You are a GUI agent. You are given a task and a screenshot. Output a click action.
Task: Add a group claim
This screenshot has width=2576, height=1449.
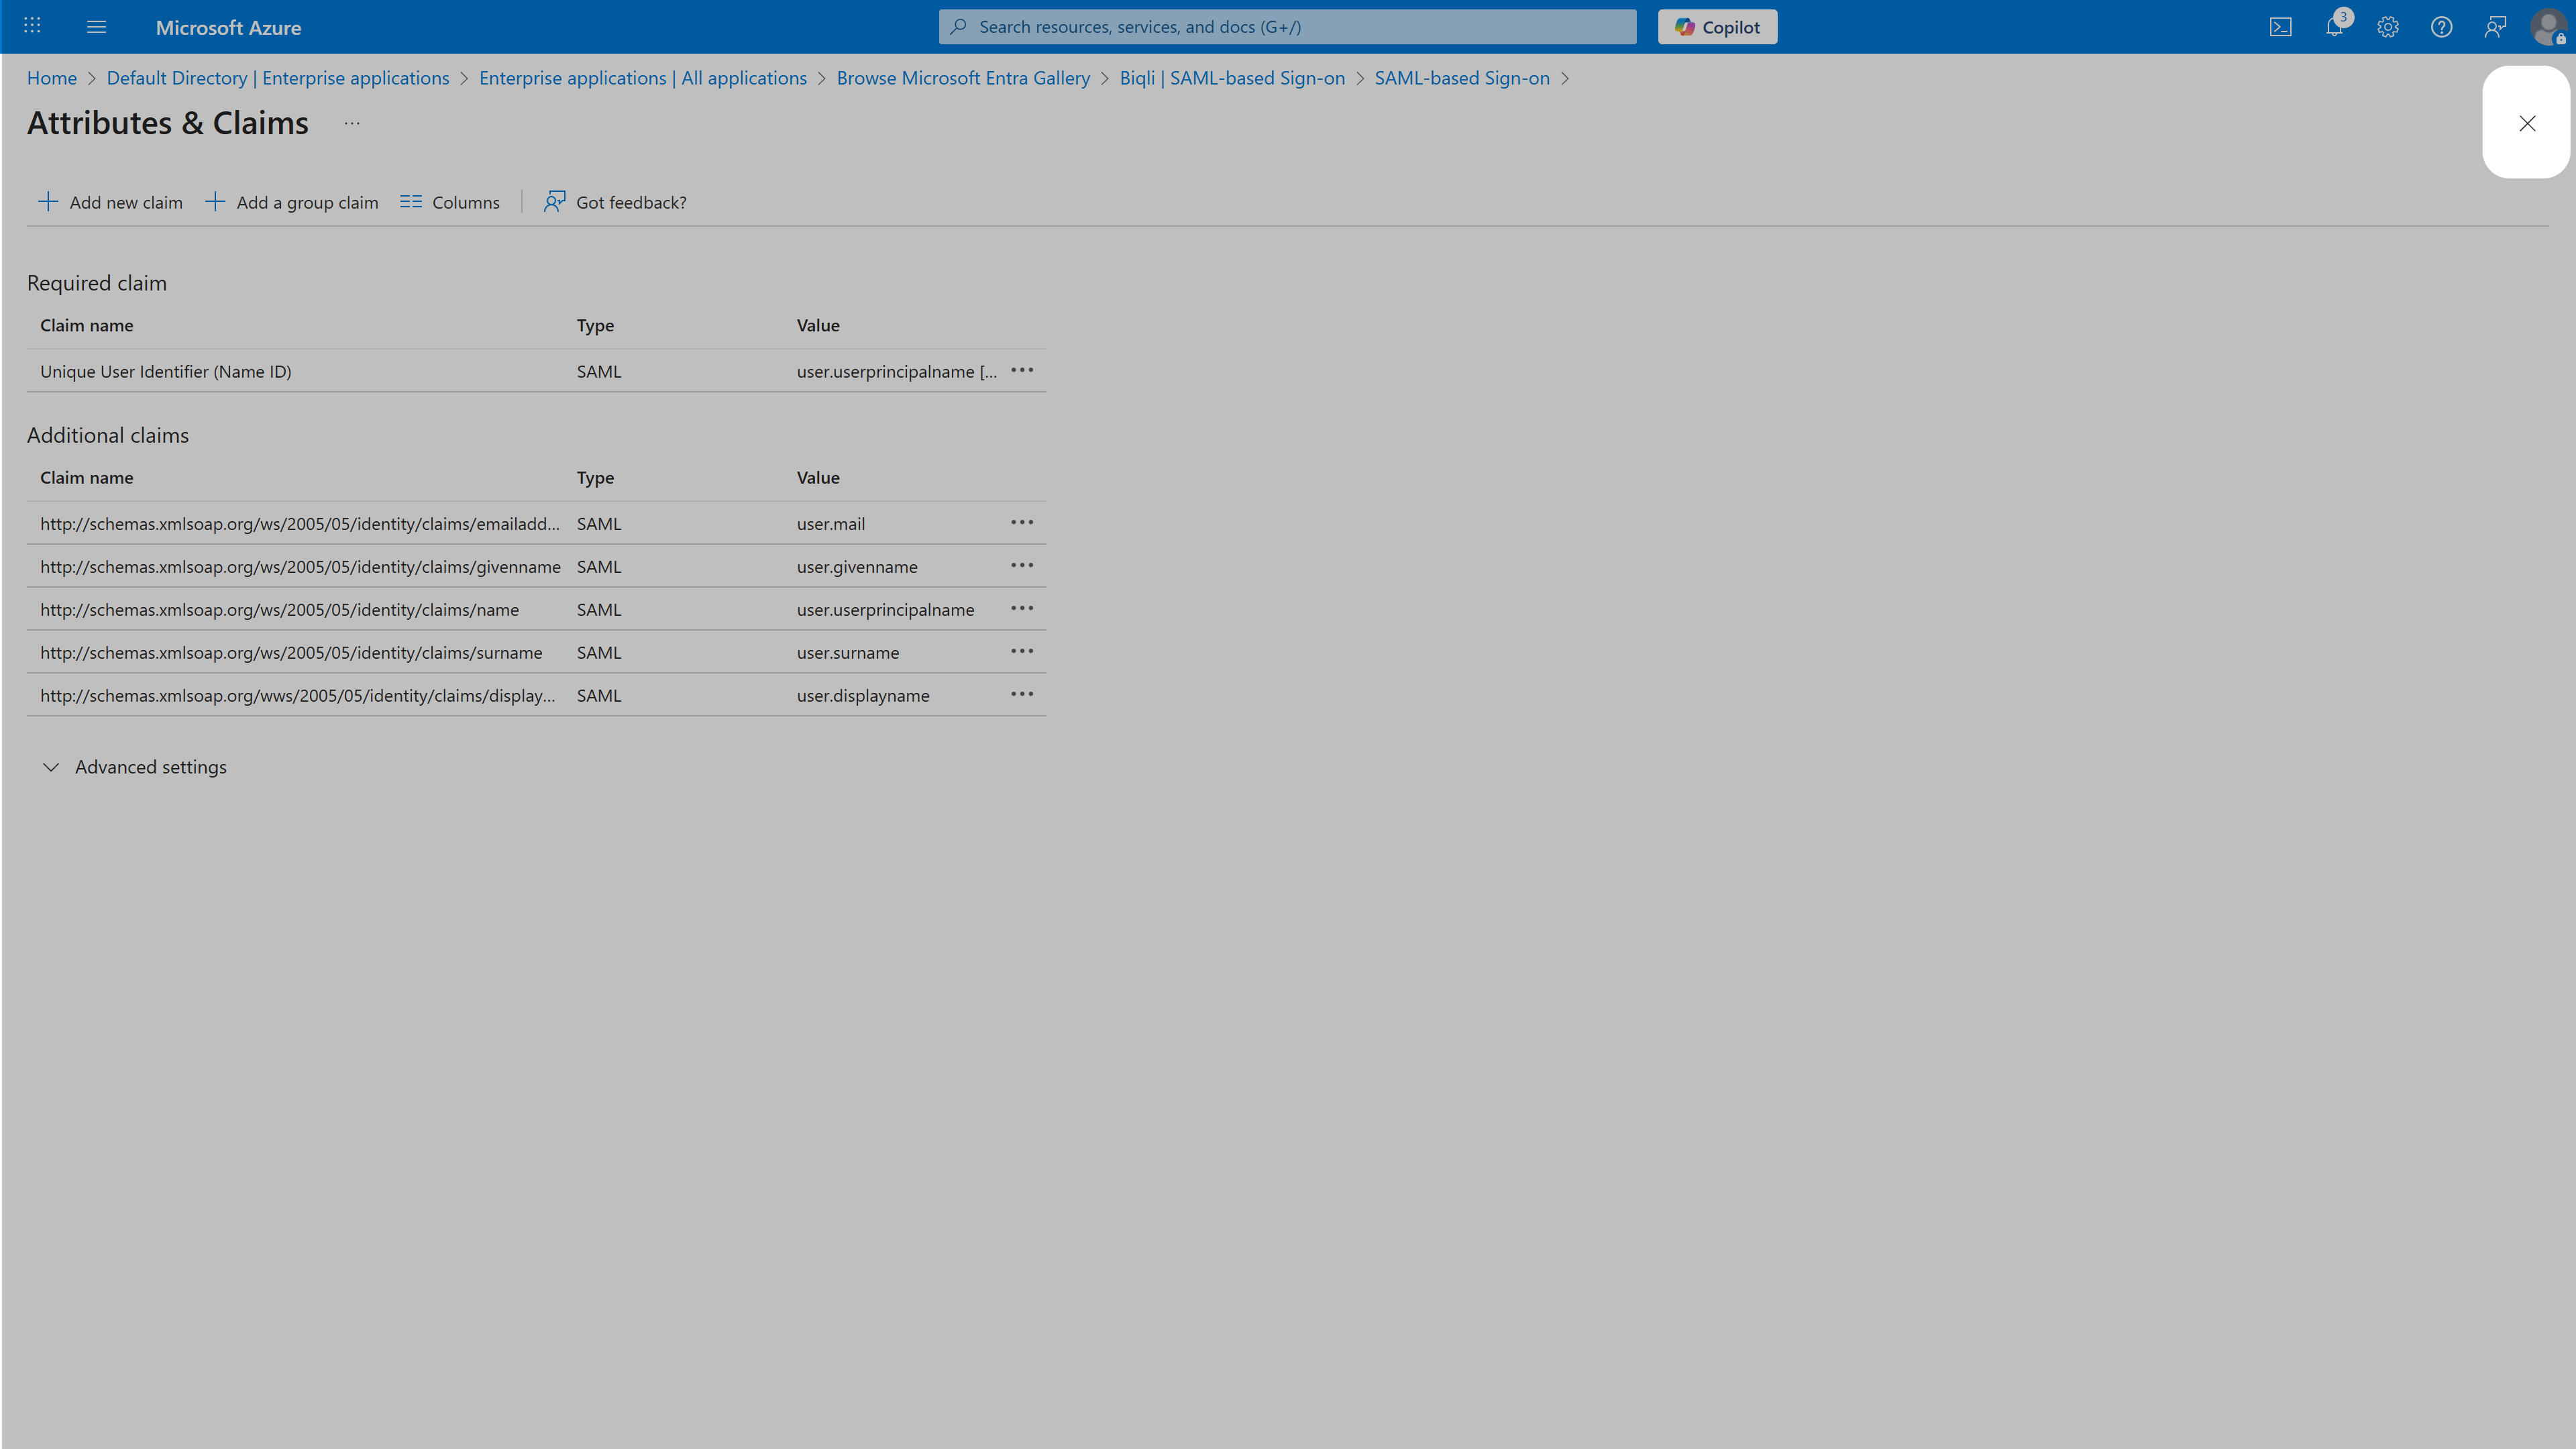pyautogui.click(x=292, y=202)
